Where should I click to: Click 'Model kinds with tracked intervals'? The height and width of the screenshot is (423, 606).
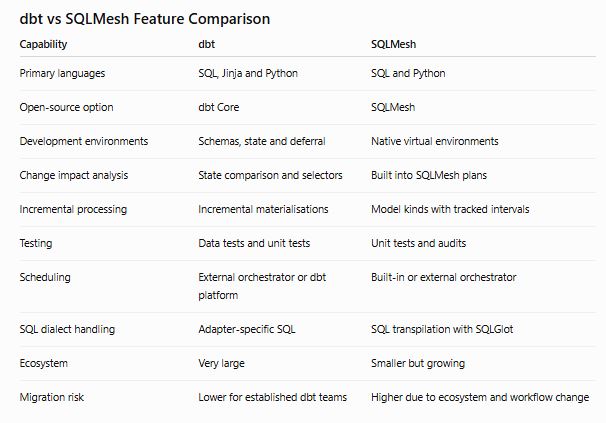point(450,209)
